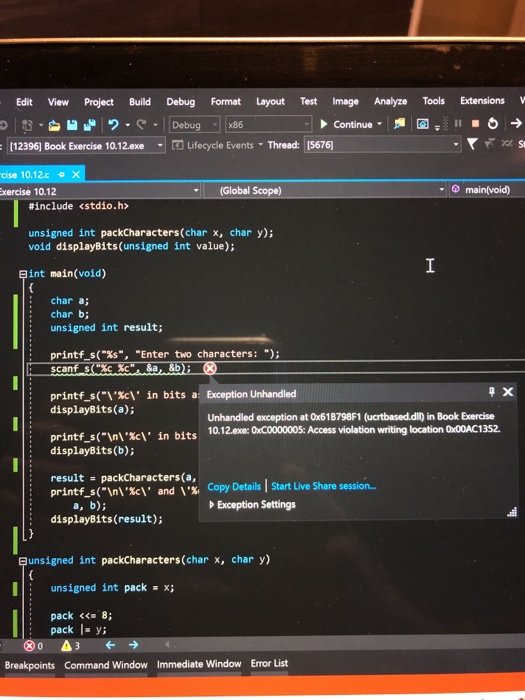Stop debugging with the red square icon
Screen dimensions: 525x700
[x=475, y=123]
